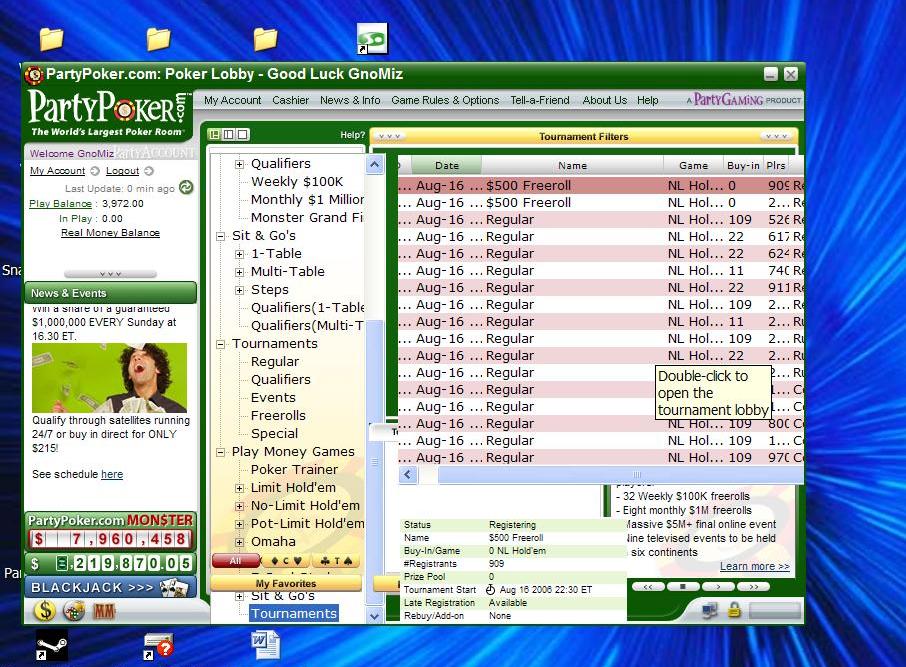Expand the Multi-Table tree node

239,272
